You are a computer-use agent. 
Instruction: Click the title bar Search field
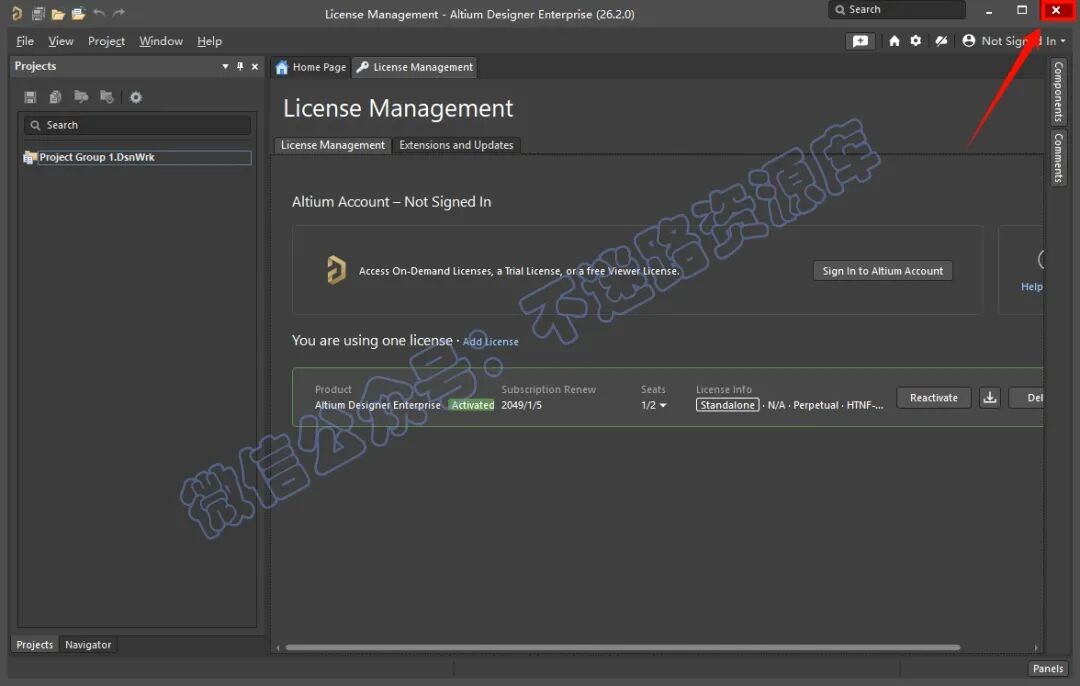[x=896, y=10]
